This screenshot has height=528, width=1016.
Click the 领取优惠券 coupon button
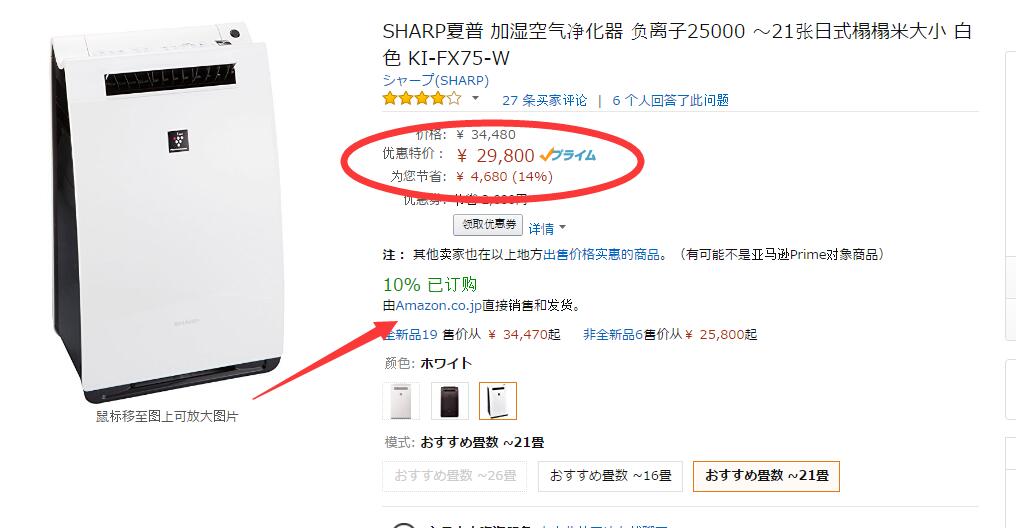(488, 225)
